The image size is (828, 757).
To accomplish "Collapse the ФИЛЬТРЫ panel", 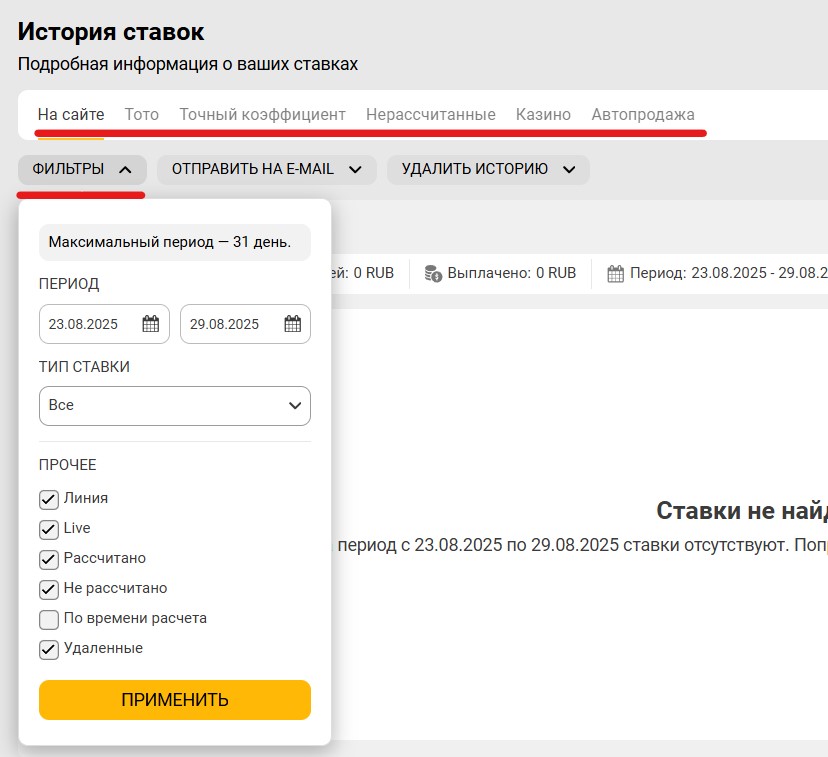I will click(x=81, y=169).
